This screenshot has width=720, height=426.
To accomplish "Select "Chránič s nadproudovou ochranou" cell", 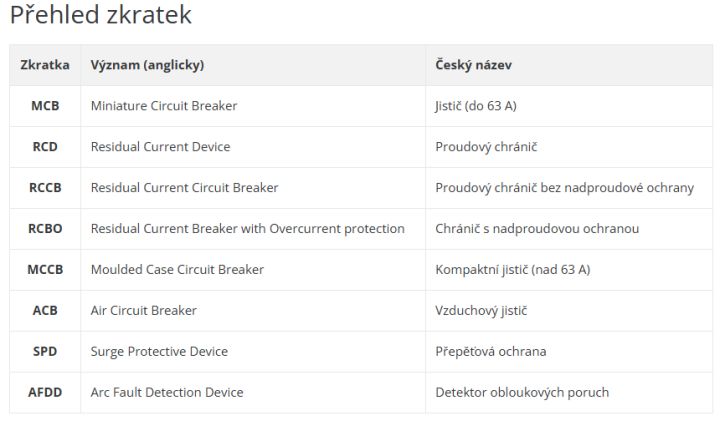I will [x=537, y=228].
